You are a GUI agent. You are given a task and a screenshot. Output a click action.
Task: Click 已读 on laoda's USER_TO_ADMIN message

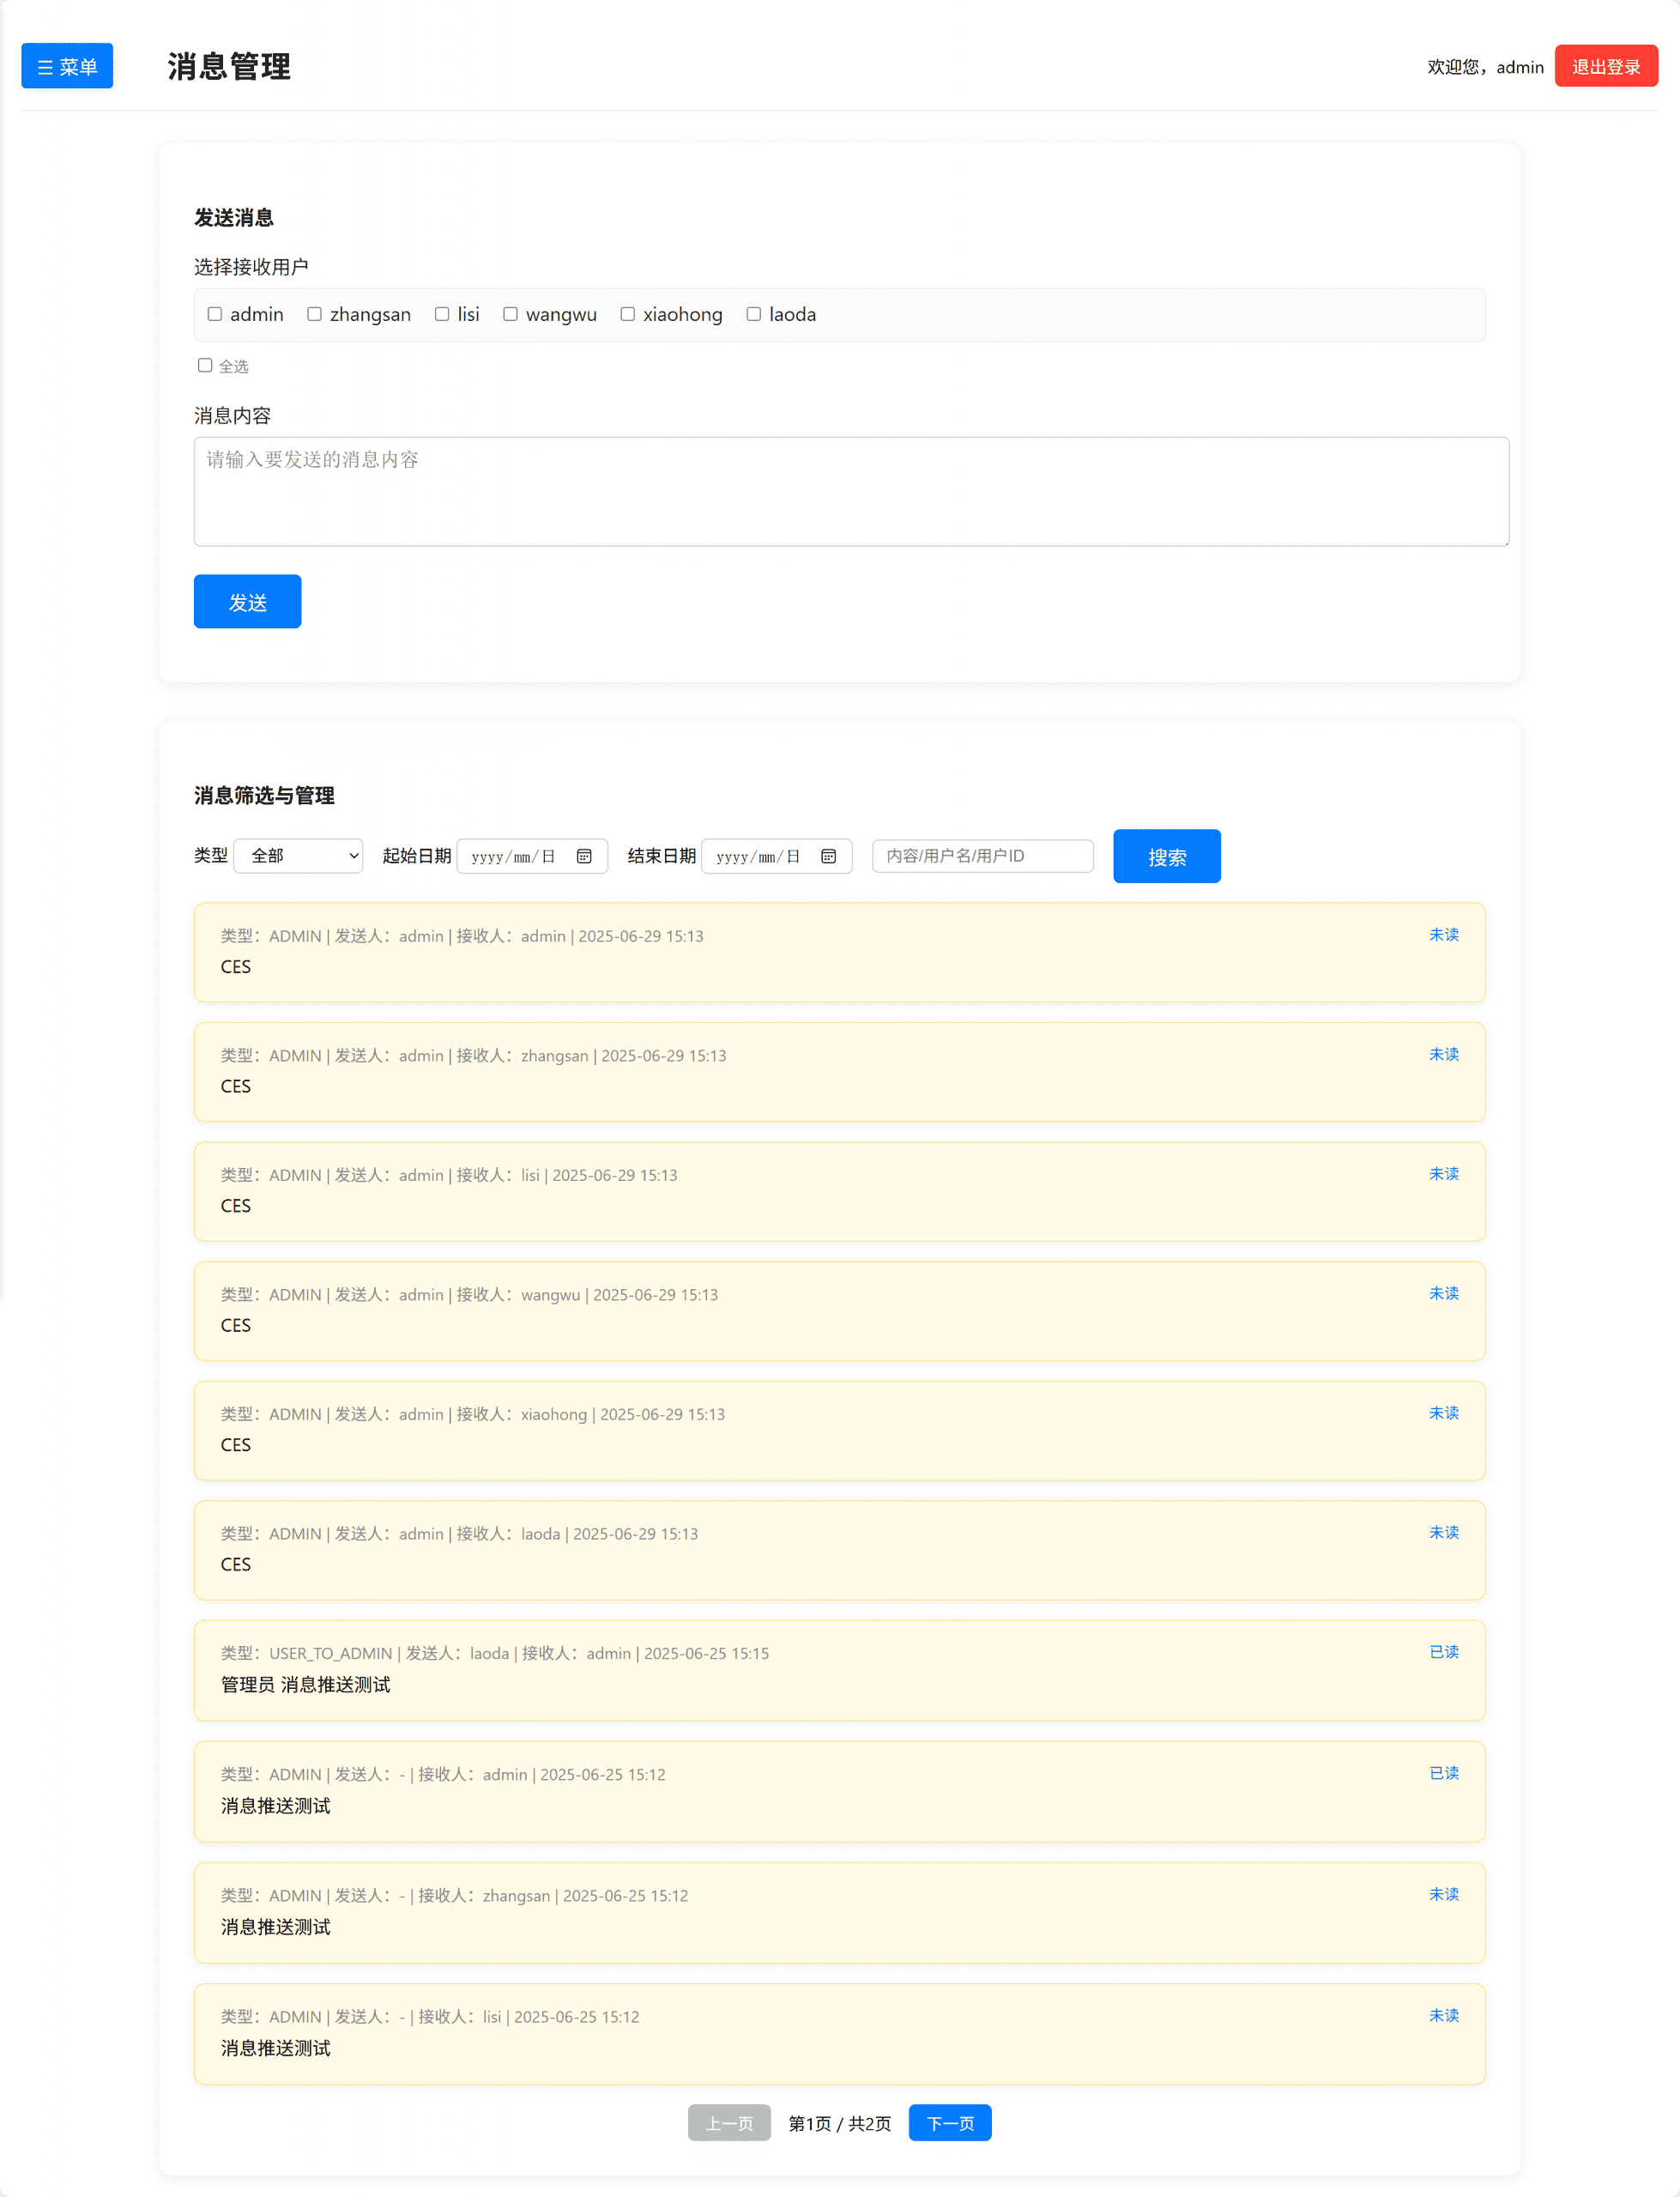pyautogui.click(x=1443, y=1652)
